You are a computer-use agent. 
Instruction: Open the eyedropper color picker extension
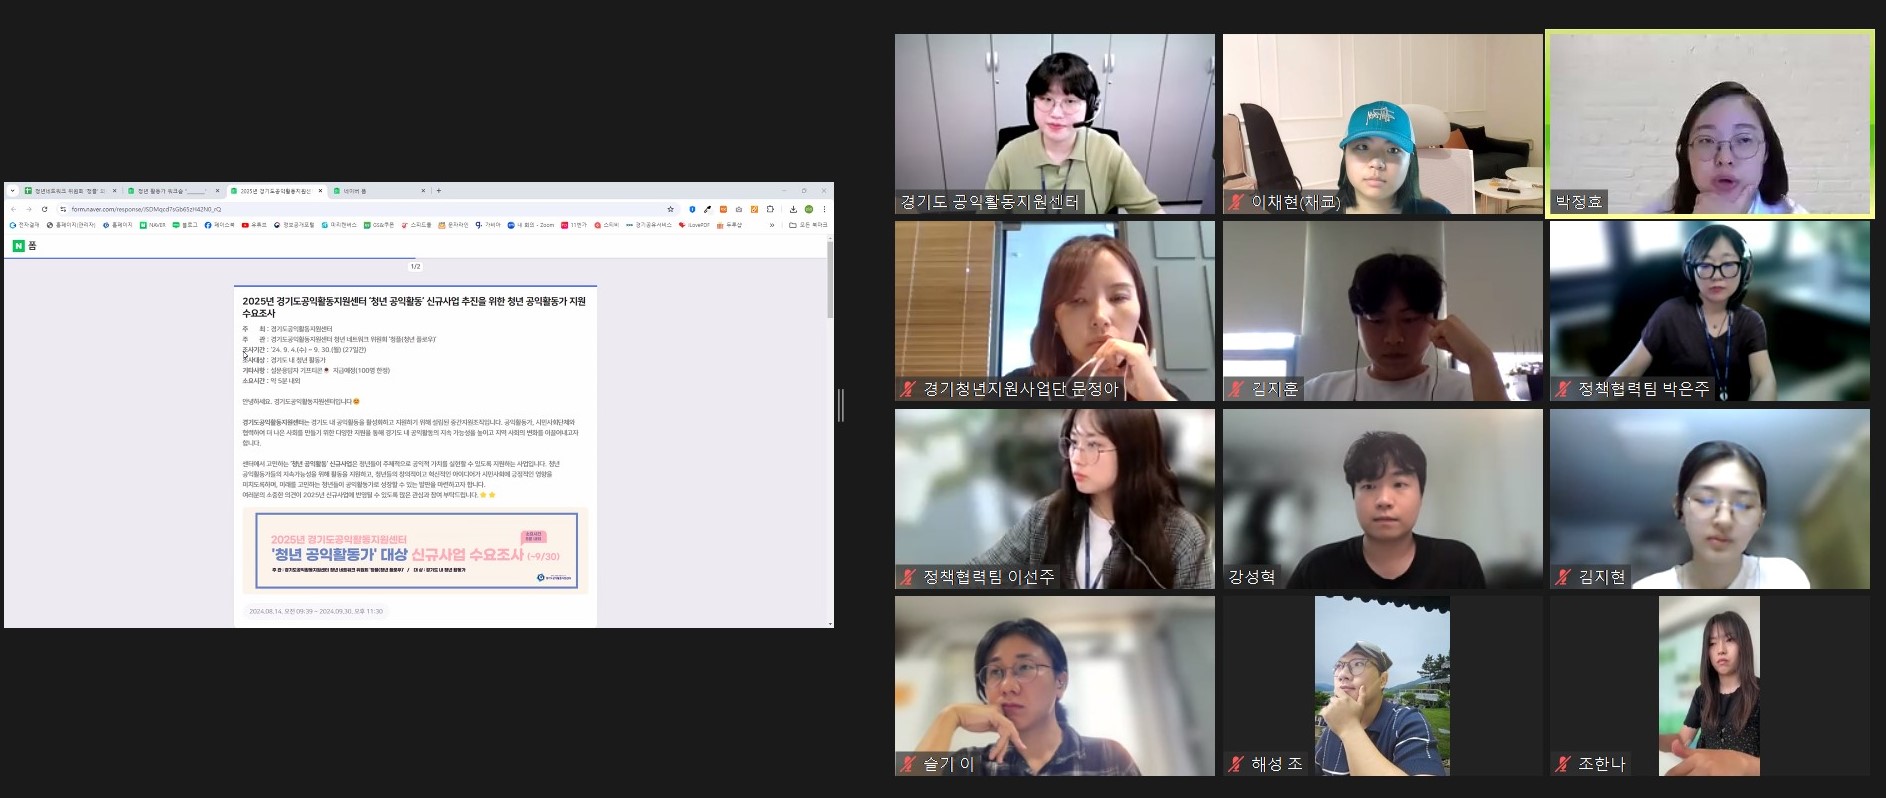point(707,209)
